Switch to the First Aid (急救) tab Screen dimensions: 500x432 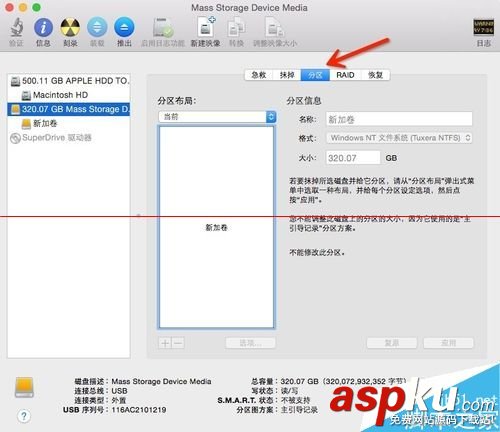pyautogui.click(x=259, y=75)
